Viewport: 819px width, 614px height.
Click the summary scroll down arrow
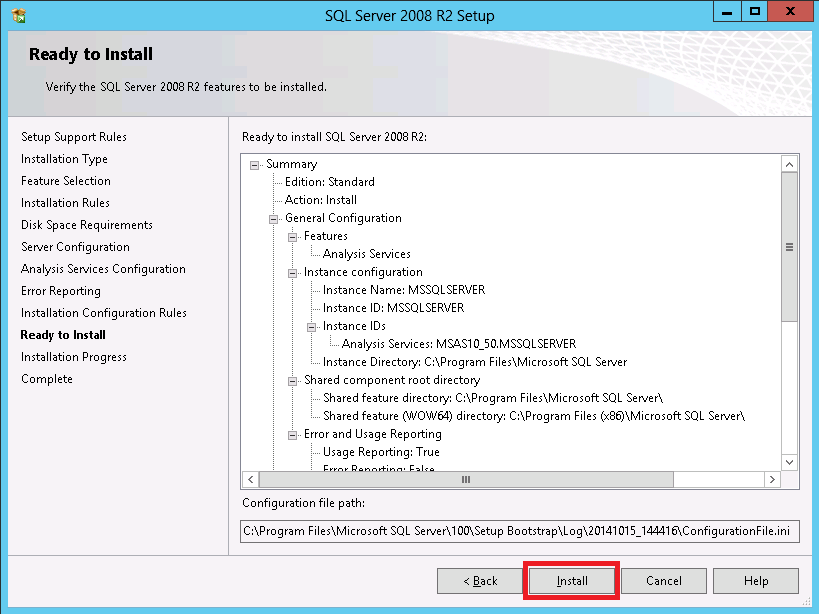click(x=789, y=462)
